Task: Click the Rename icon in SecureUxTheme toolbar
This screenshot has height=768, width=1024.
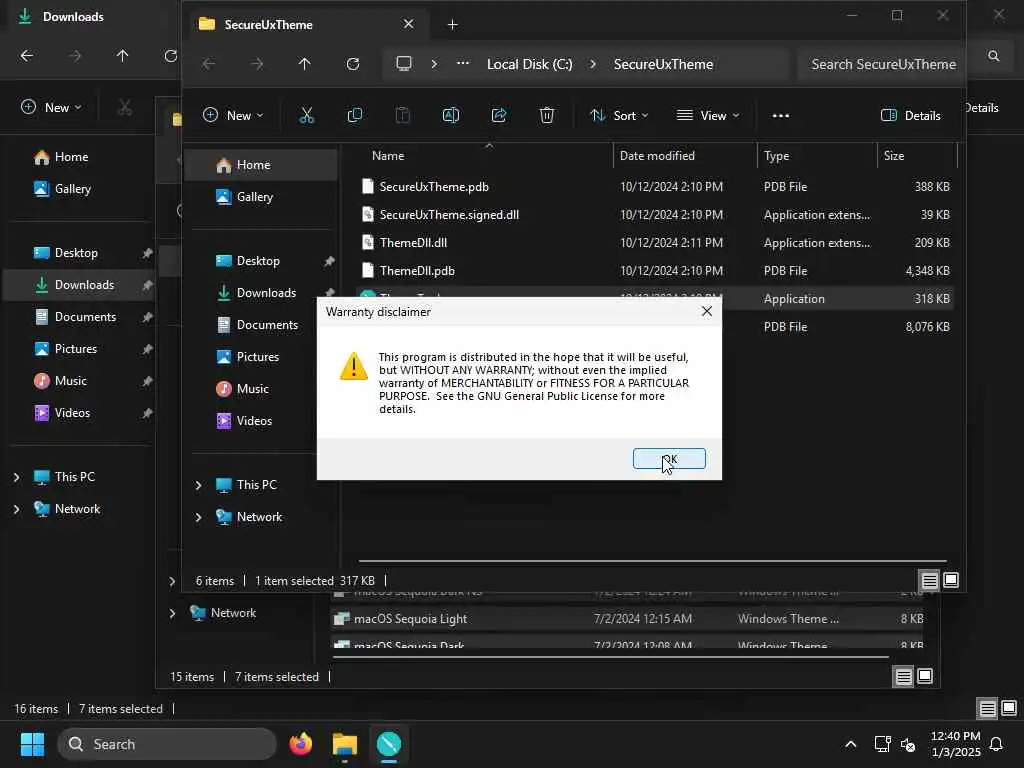Action: (451, 116)
